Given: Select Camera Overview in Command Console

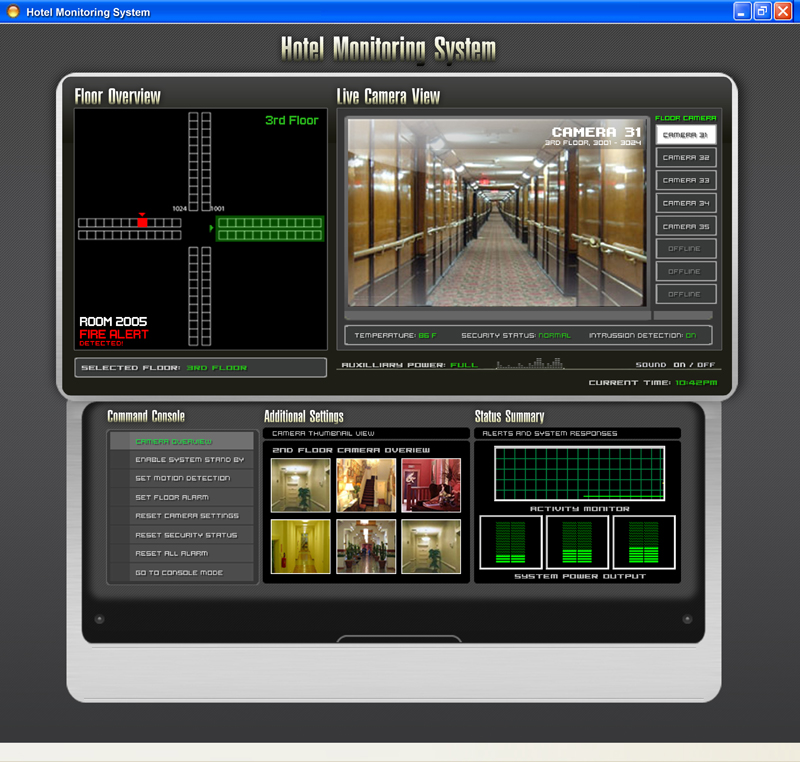Looking at the screenshot, I should (x=182, y=441).
